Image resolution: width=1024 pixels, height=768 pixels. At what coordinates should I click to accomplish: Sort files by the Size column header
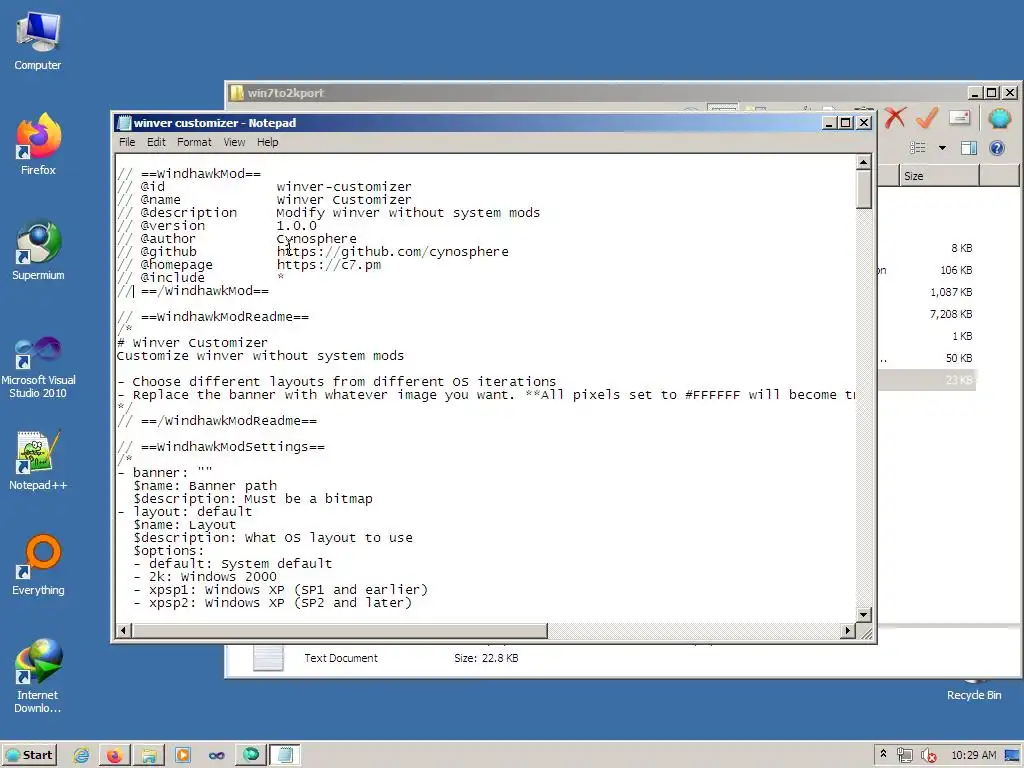(x=939, y=176)
